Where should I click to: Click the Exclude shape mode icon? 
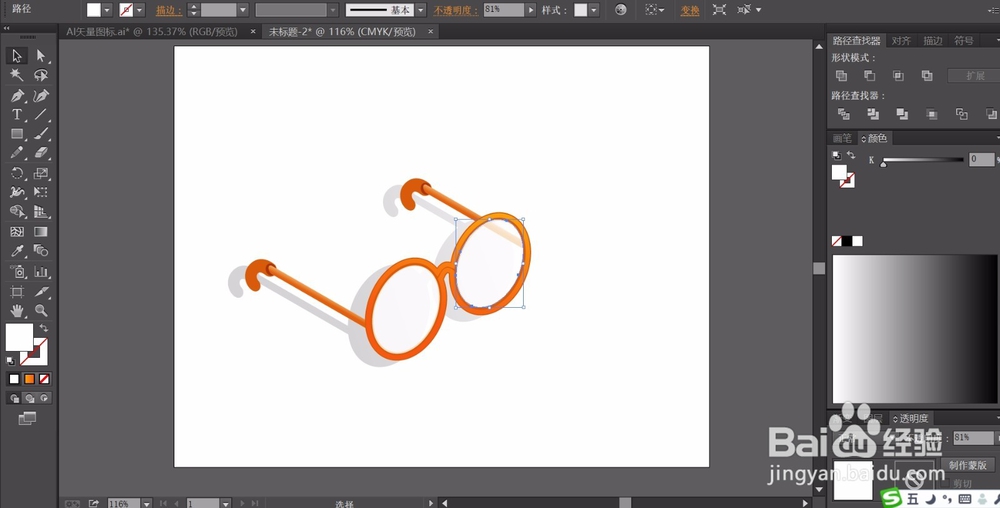click(x=927, y=76)
